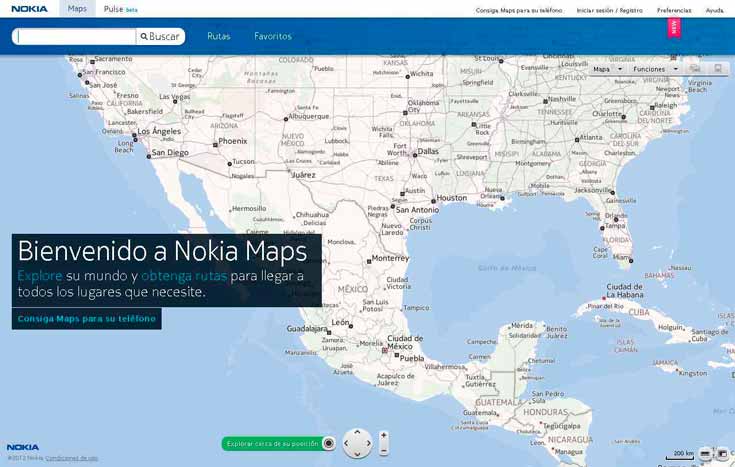Click 'Iniciar sesión / Registro'
The height and width of the screenshot is (467, 735).
coord(609,10)
